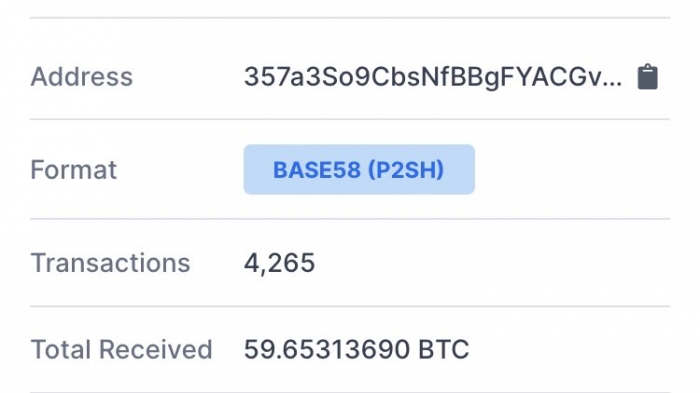The width and height of the screenshot is (700, 393).
Task: Click the divider line below the Address row
Action: tap(350, 119)
